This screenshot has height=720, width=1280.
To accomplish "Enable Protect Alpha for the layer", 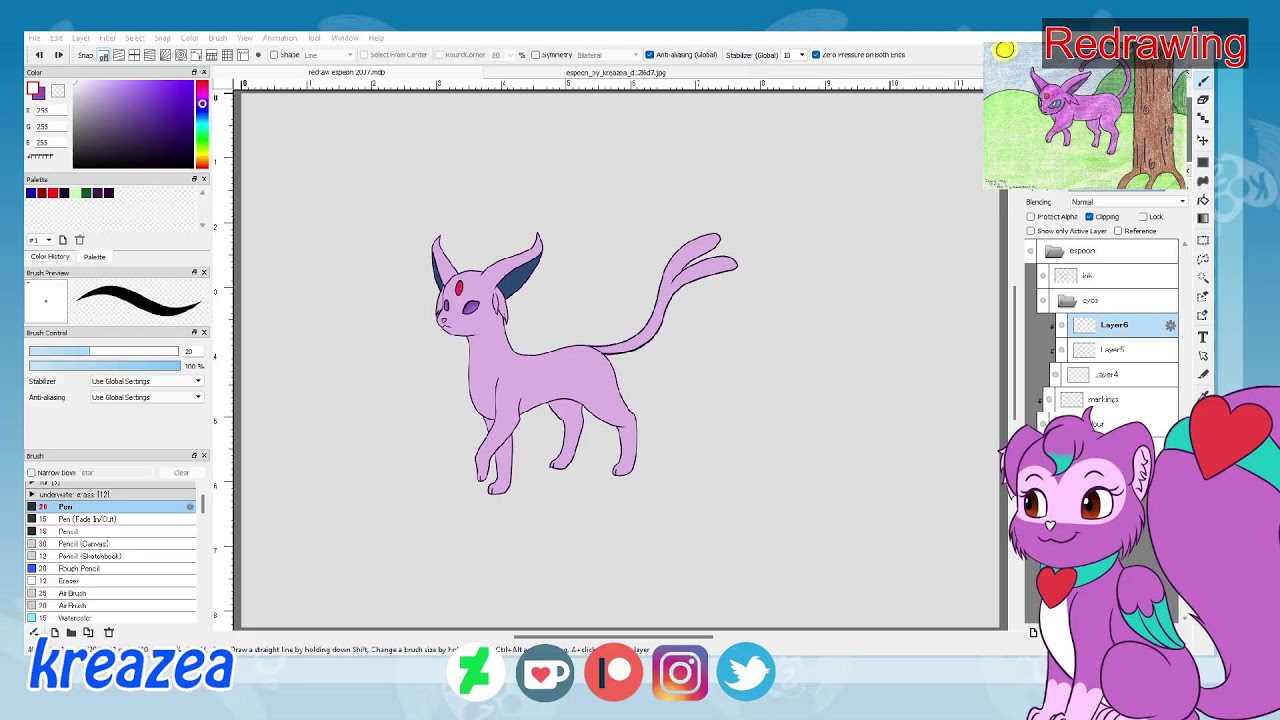I will pos(1031,217).
